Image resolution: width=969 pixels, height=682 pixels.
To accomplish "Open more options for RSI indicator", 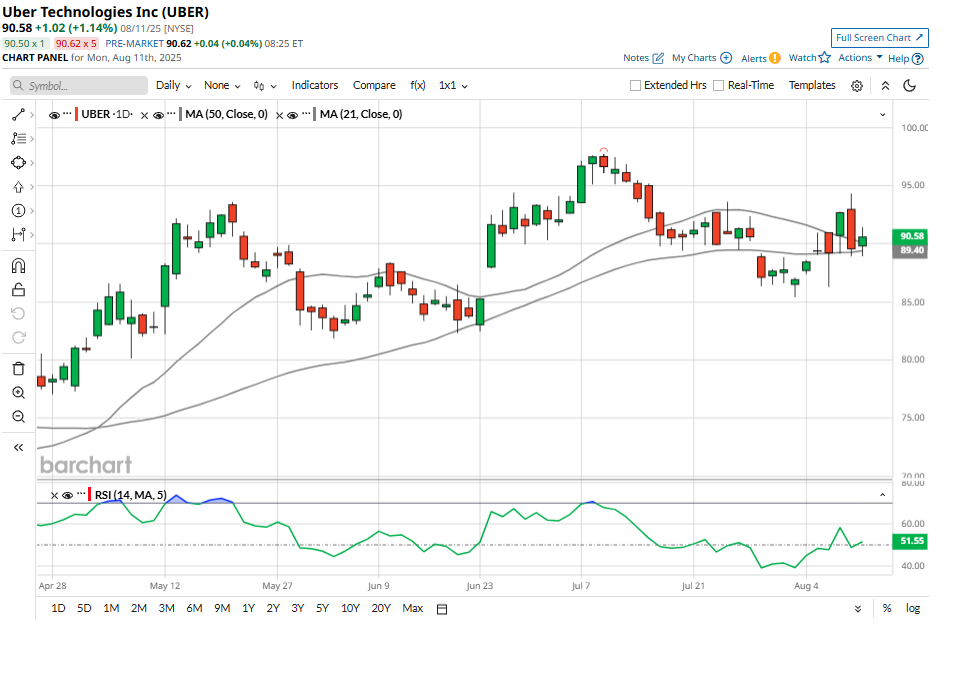I will 81,494.
